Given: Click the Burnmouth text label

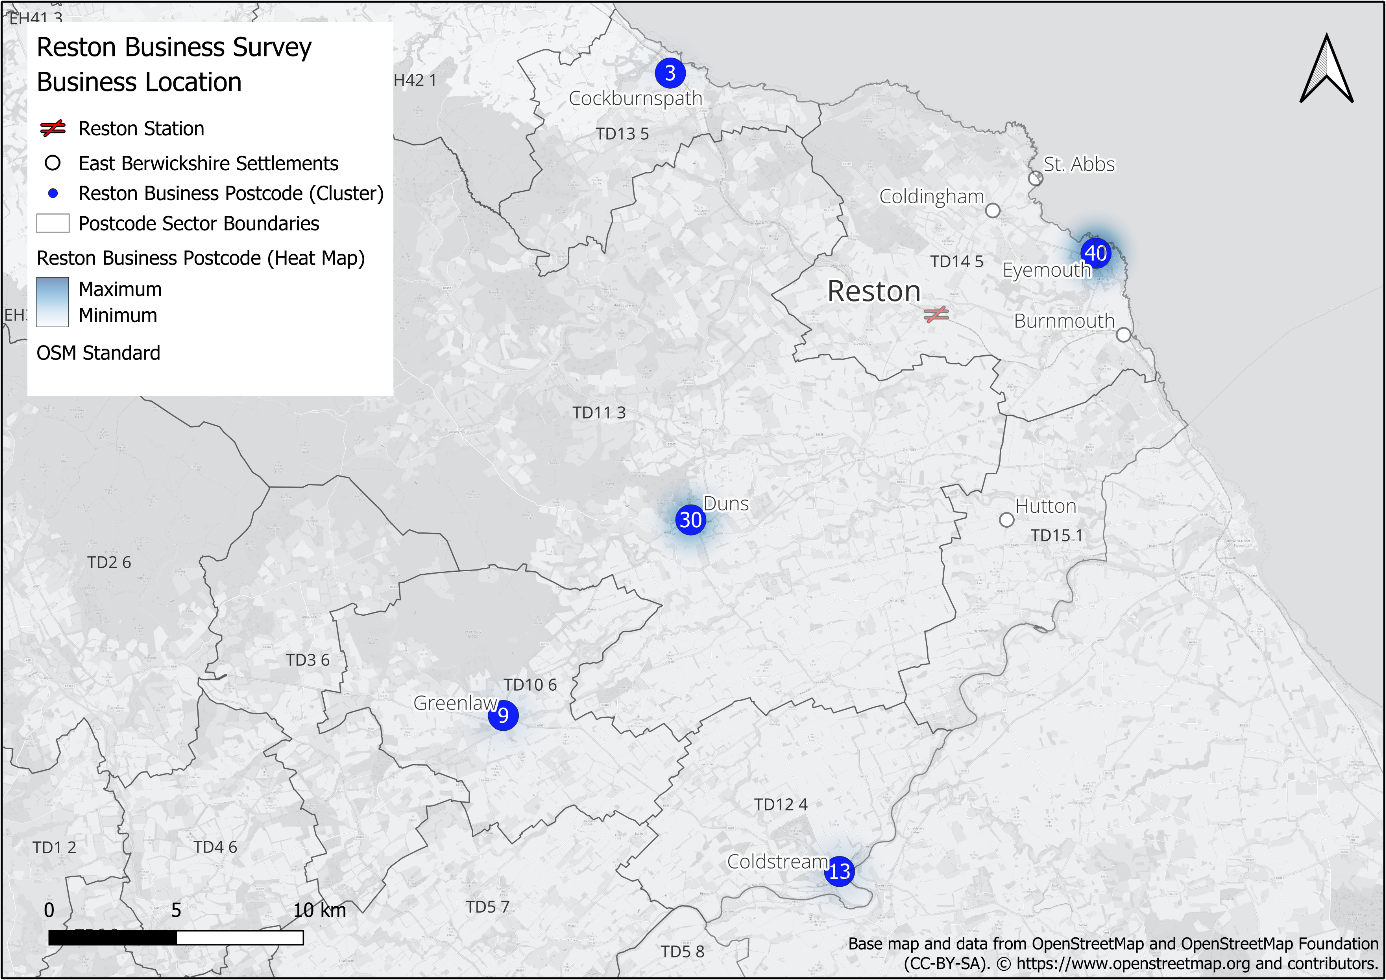Looking at the screenshot, I should click(x=1064, y=321).
